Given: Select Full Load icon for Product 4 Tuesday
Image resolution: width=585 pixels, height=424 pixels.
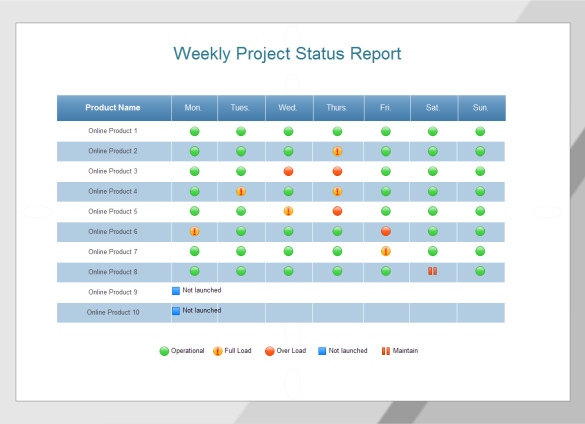Looking at the screenshot, I should [241, 191].
